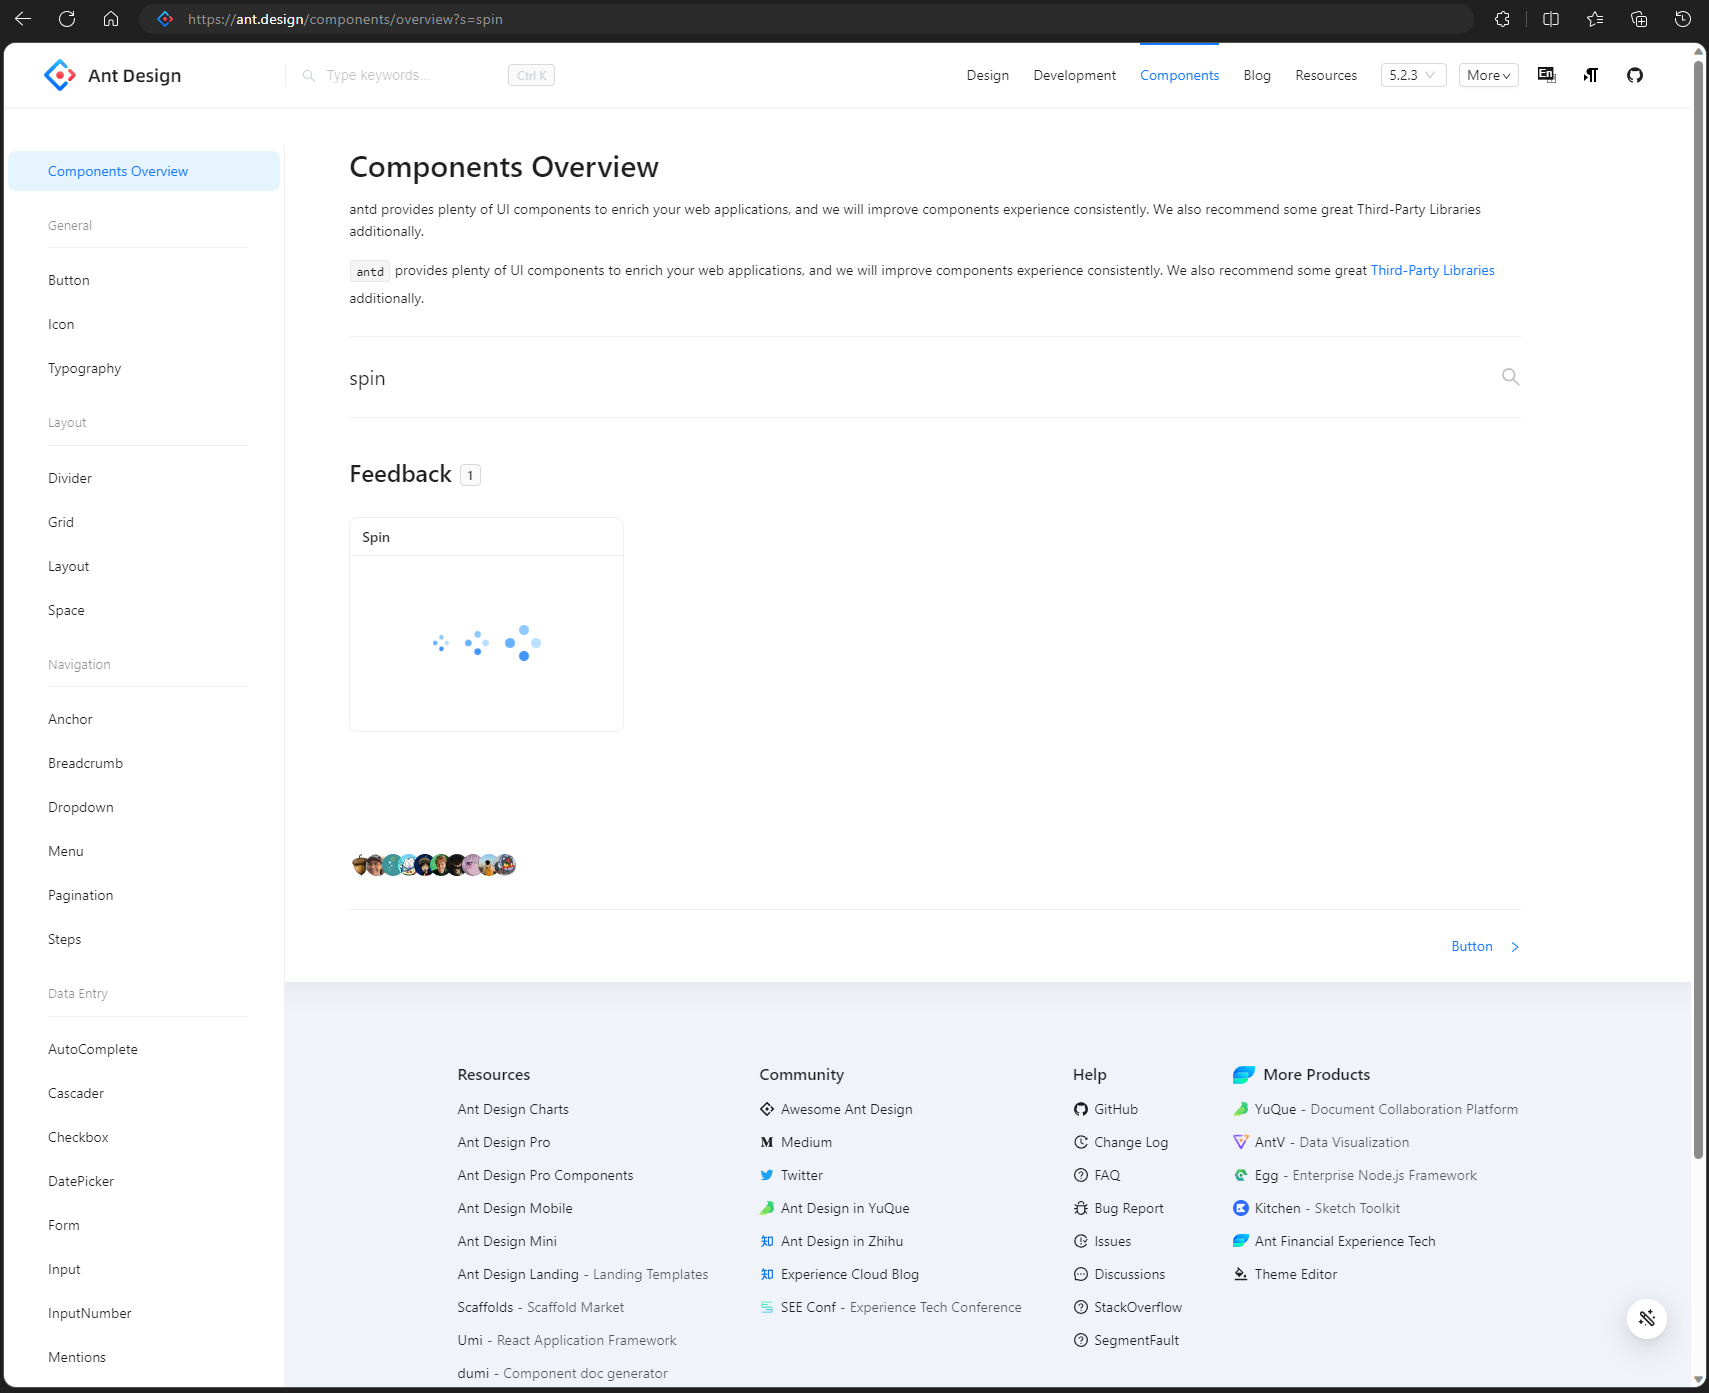Enable keyword search with Ctrl K shortcut badge
Screen dimensions: 1709x1393
tap(531, 75)
